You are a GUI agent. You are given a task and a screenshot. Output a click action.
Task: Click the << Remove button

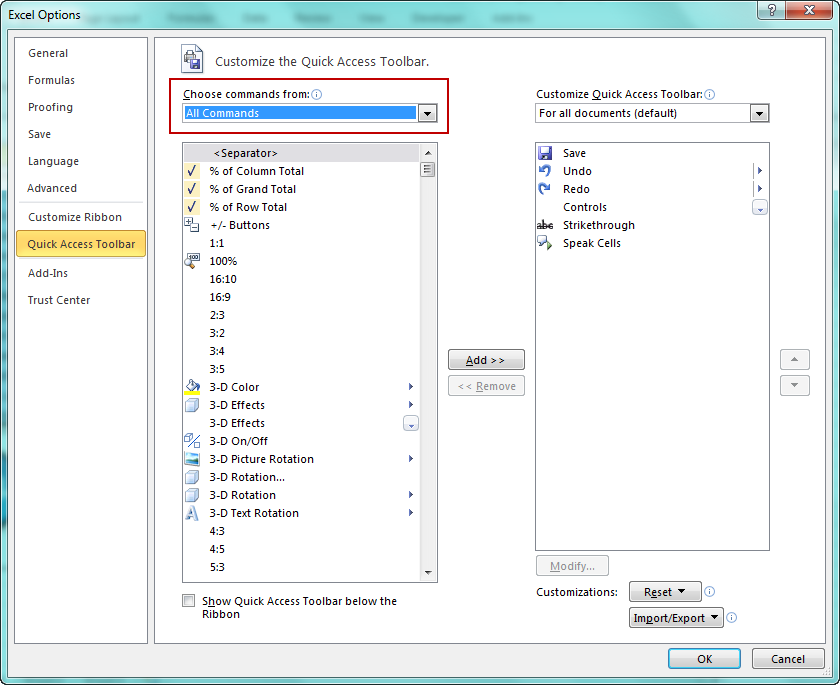click(486, 386)
